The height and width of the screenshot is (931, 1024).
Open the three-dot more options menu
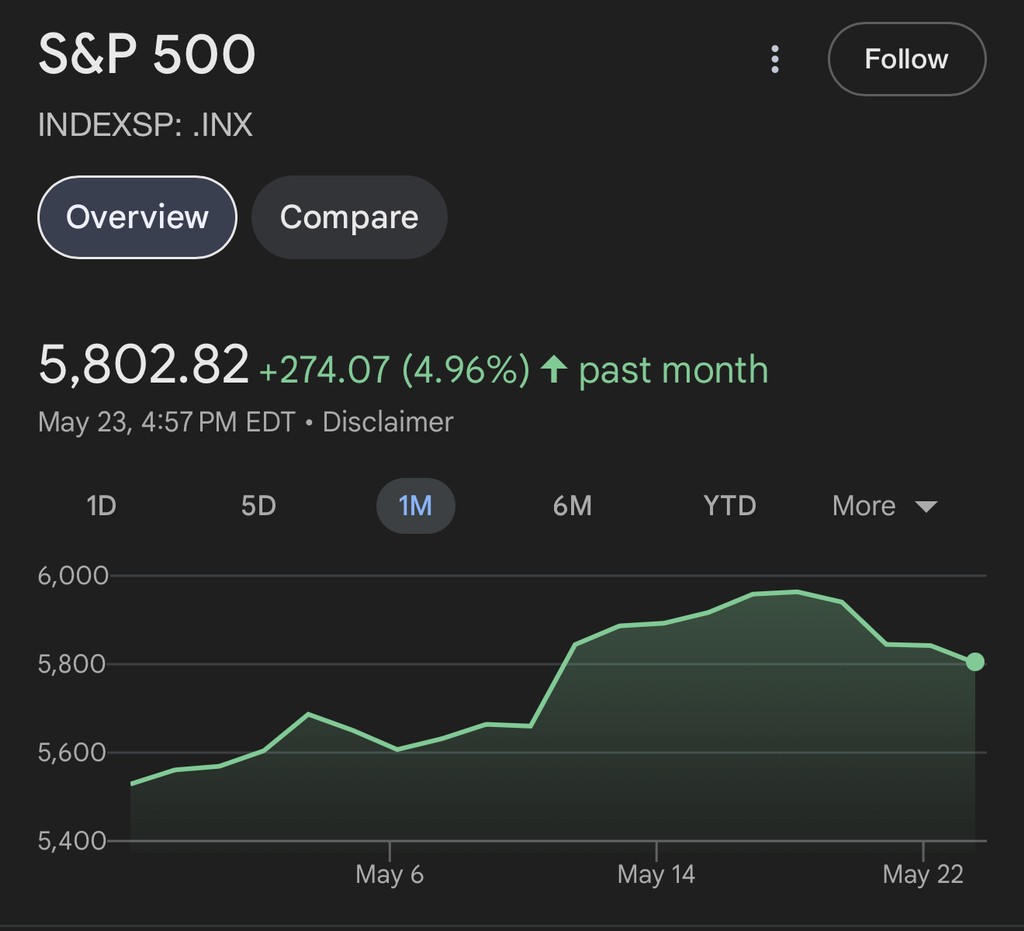pos(775,59)
